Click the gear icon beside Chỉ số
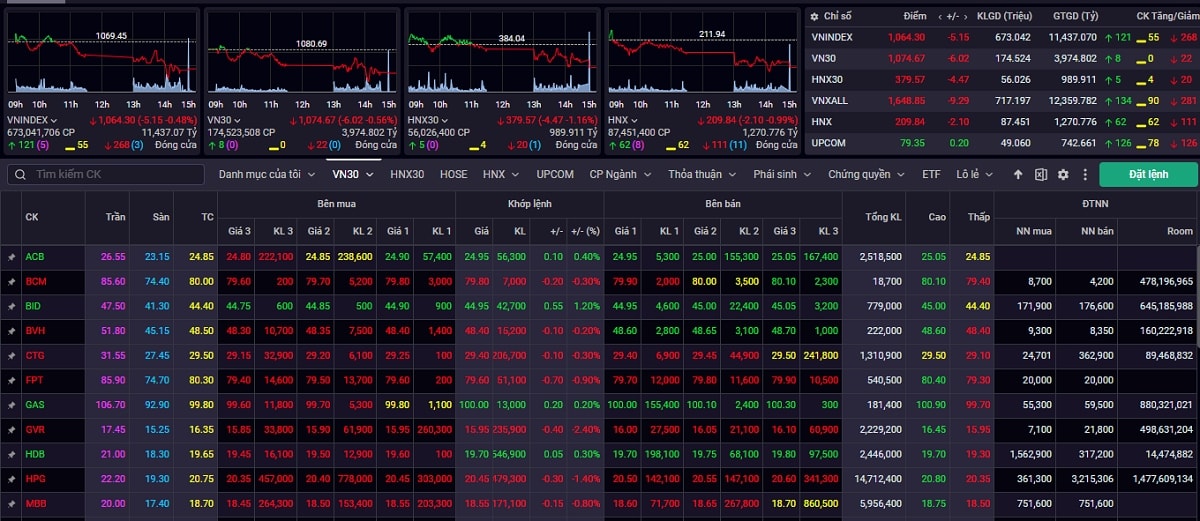This screenshot has height=521, width=1200. click(814, 16)
